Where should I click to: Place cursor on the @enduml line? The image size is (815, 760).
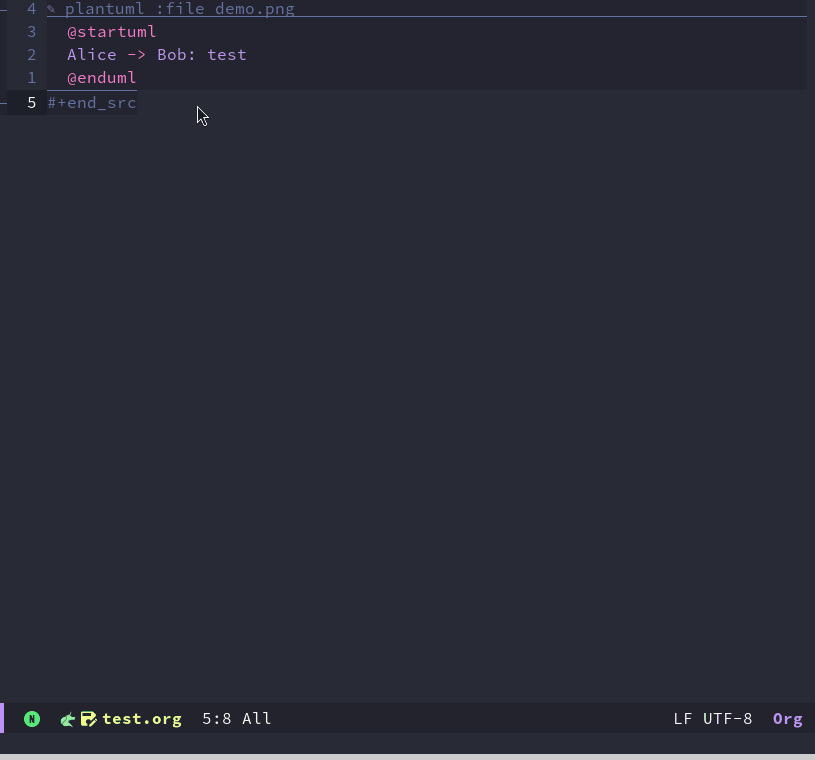pos(101,78)
